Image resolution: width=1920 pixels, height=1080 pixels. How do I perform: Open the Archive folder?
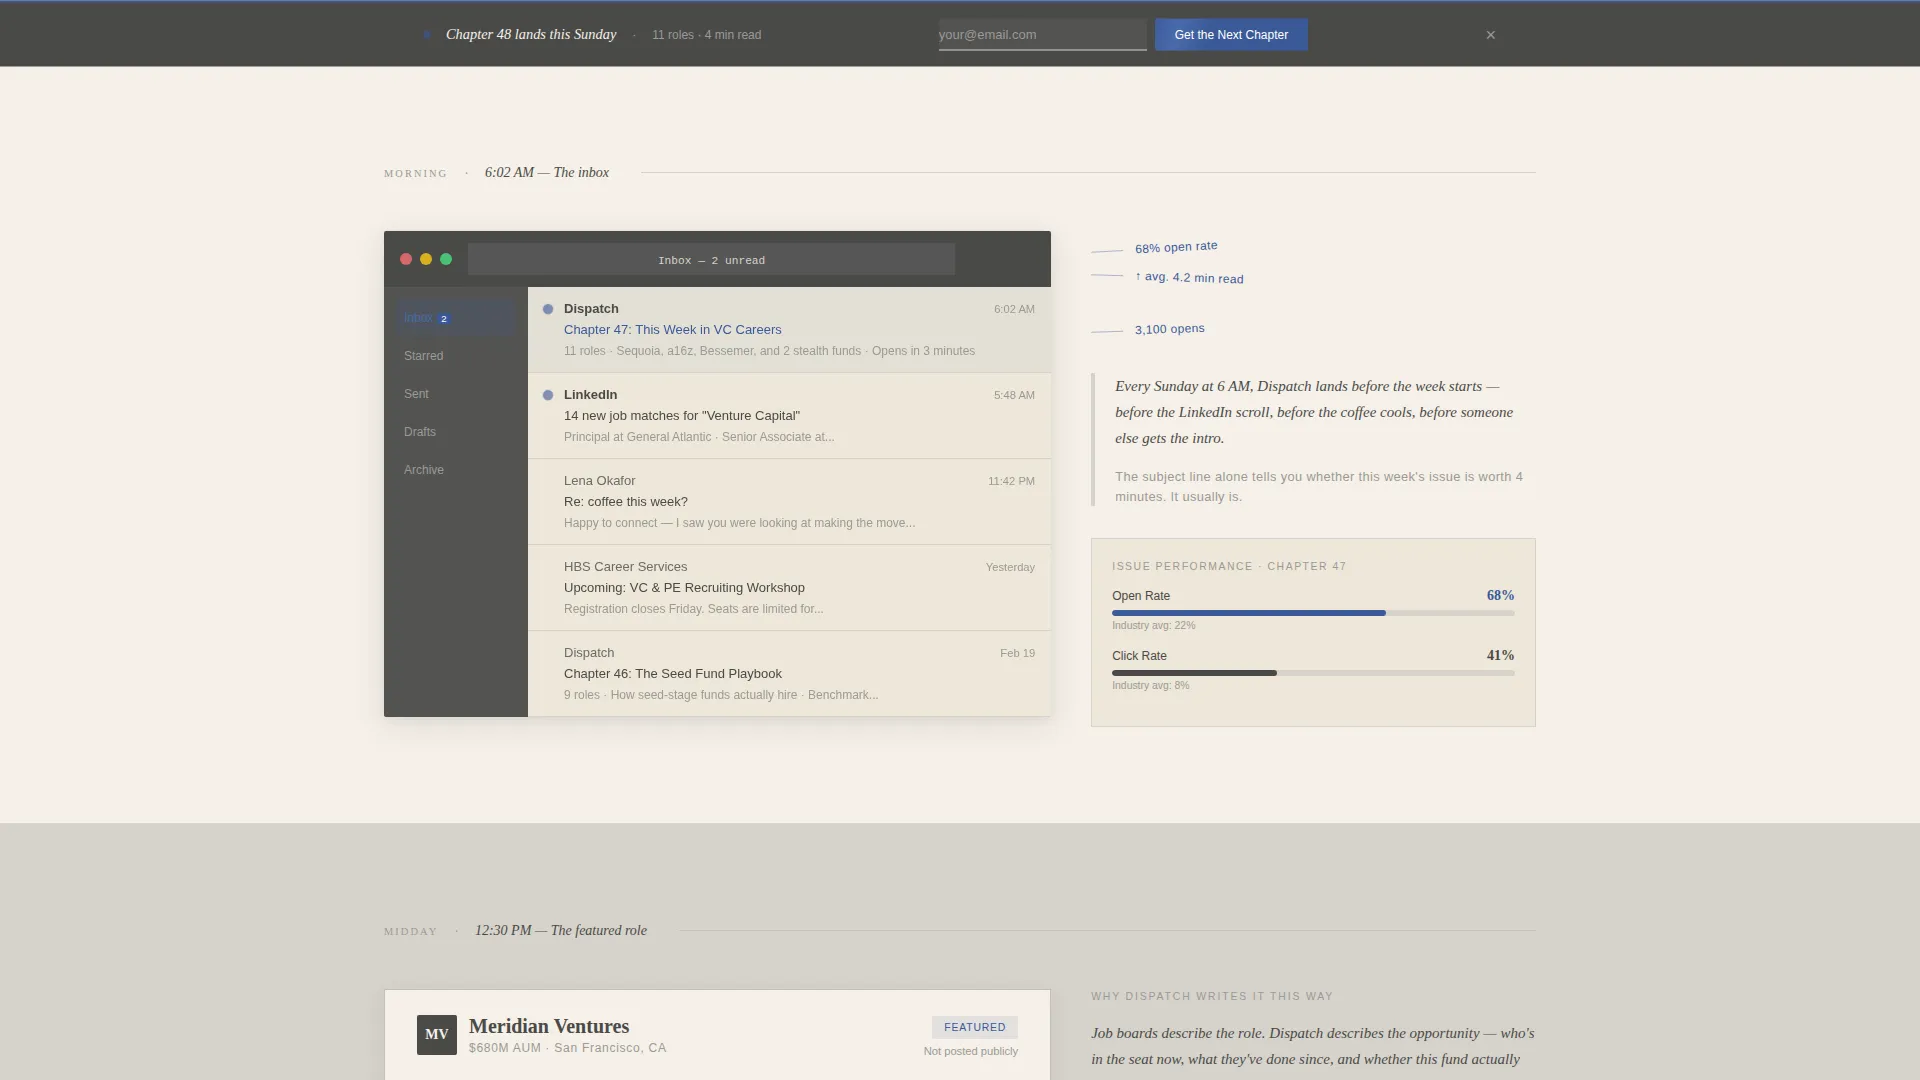tap(455, 470)
